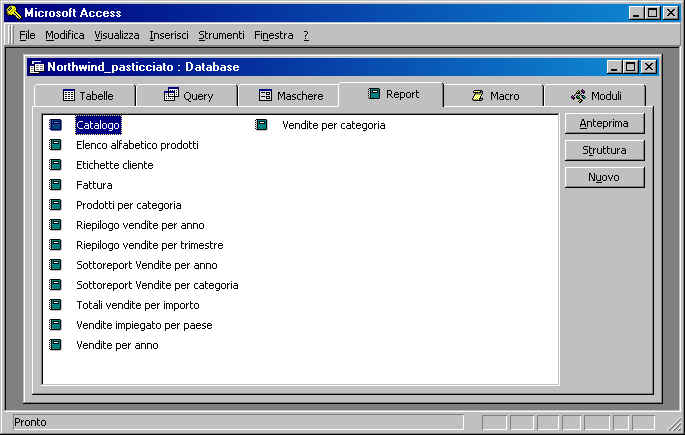Click the Totali vendite per importo icon
Screen dimensions: 685x435
coord(56,305)
